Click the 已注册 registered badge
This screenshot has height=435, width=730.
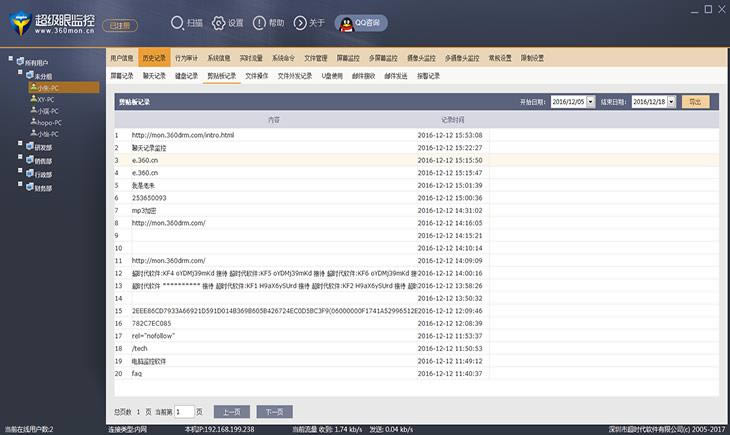[x=118, y=22]
